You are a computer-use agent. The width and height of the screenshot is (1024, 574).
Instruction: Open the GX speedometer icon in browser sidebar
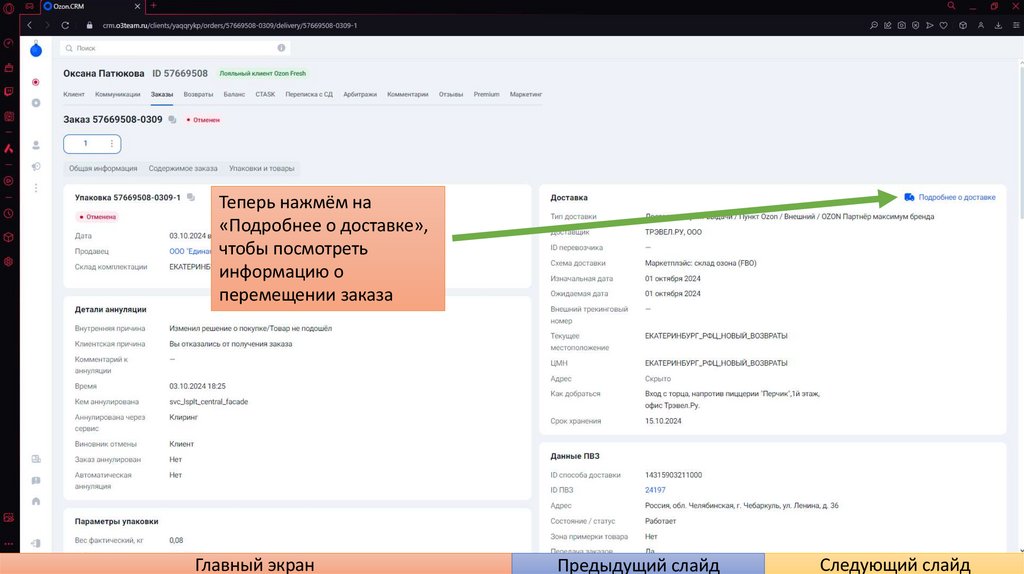point(8,43)
